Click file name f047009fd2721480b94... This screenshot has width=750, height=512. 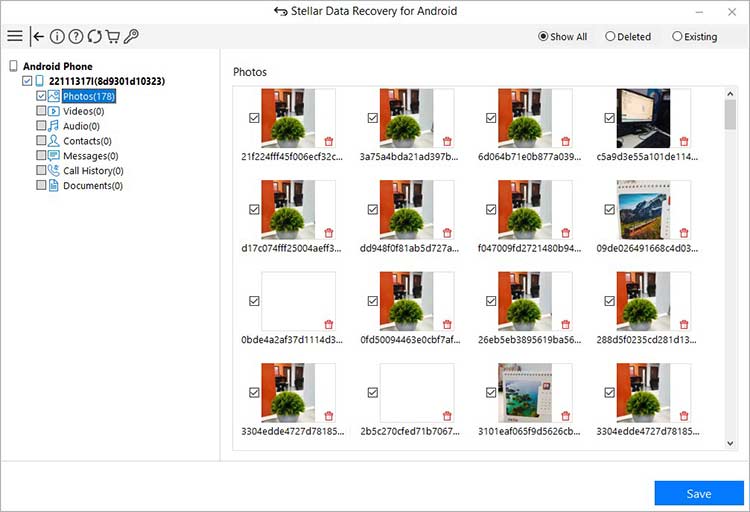529,248
